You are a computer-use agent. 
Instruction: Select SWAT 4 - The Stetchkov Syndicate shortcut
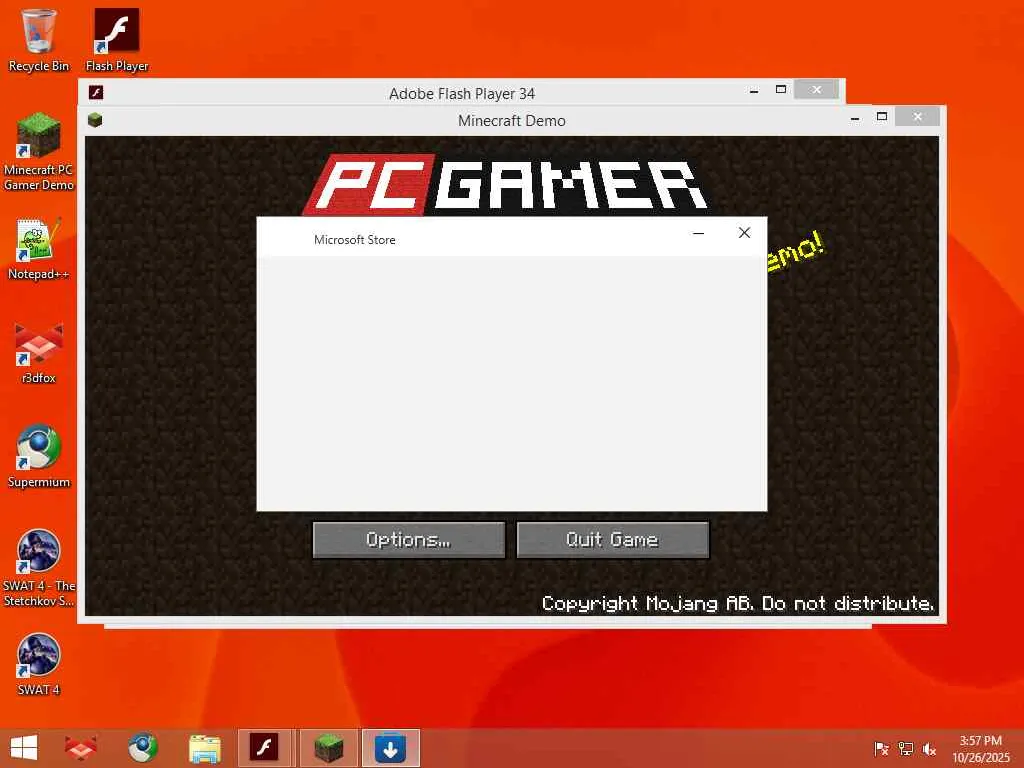39,568
